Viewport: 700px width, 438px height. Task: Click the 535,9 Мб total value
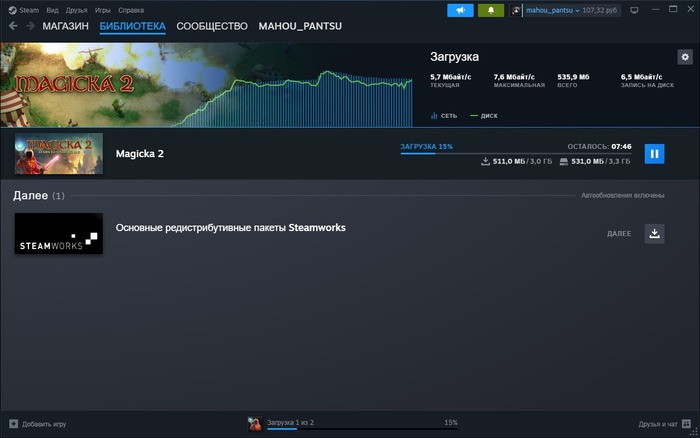(573, 77)
